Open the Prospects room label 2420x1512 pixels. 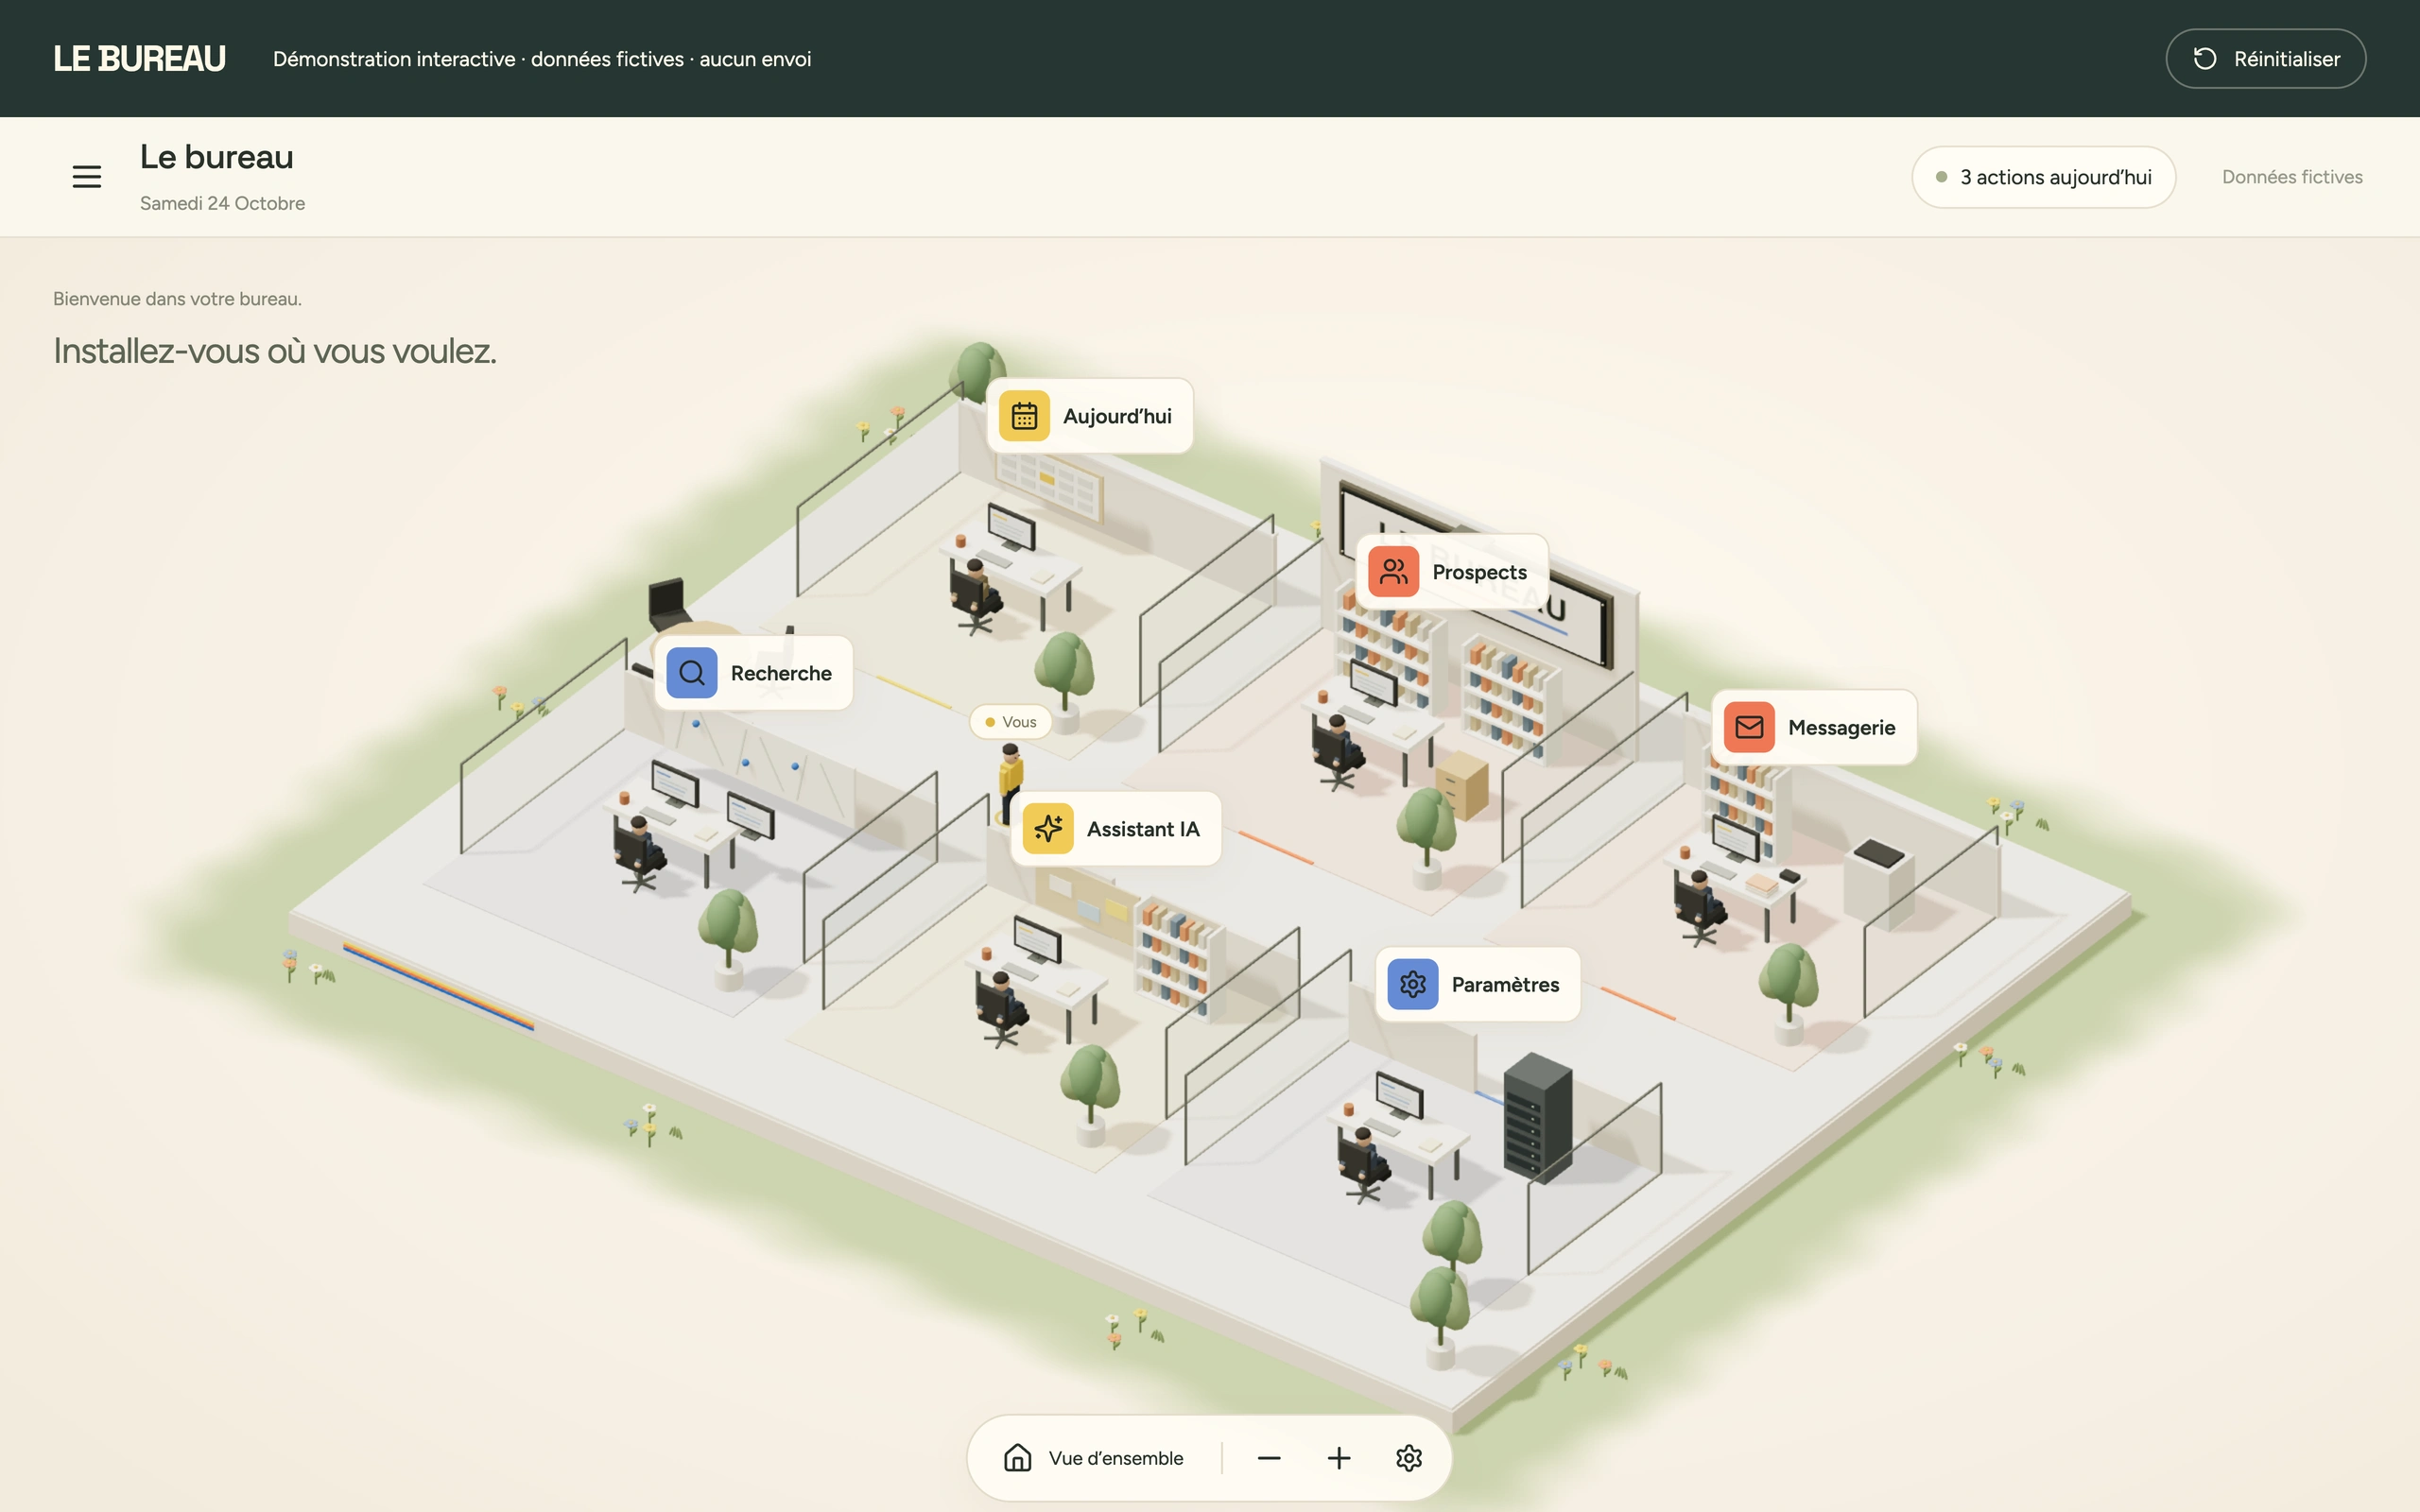pyautogui.click(x=1452, y=572)
